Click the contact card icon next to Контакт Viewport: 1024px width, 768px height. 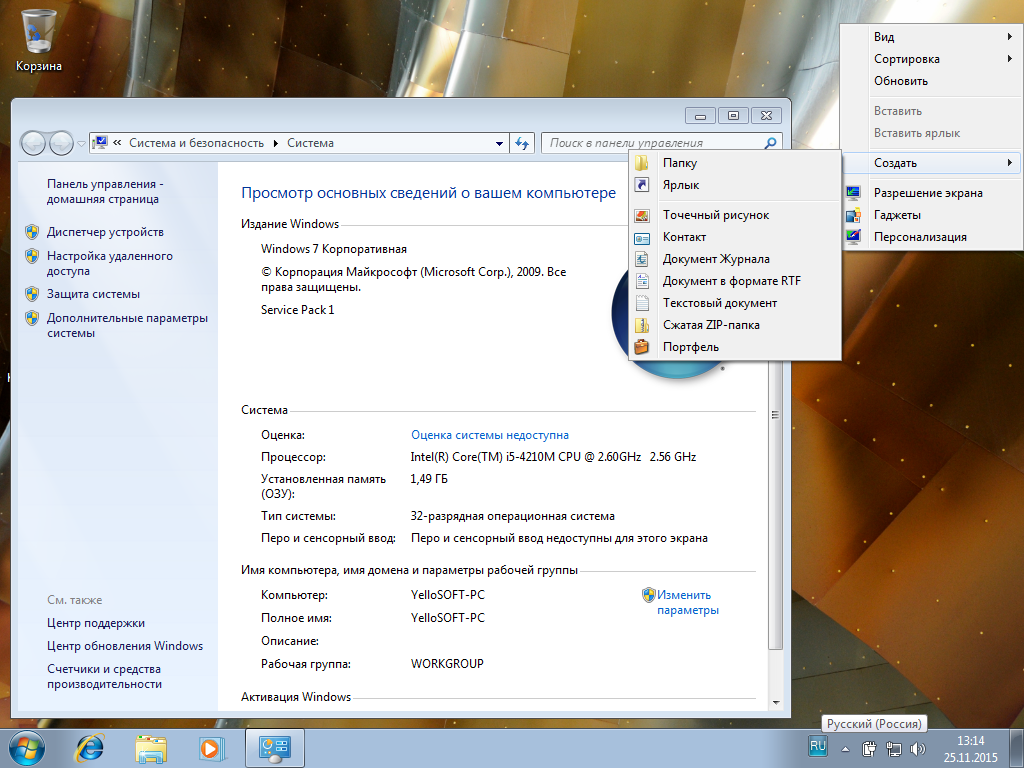click(642, 238)
